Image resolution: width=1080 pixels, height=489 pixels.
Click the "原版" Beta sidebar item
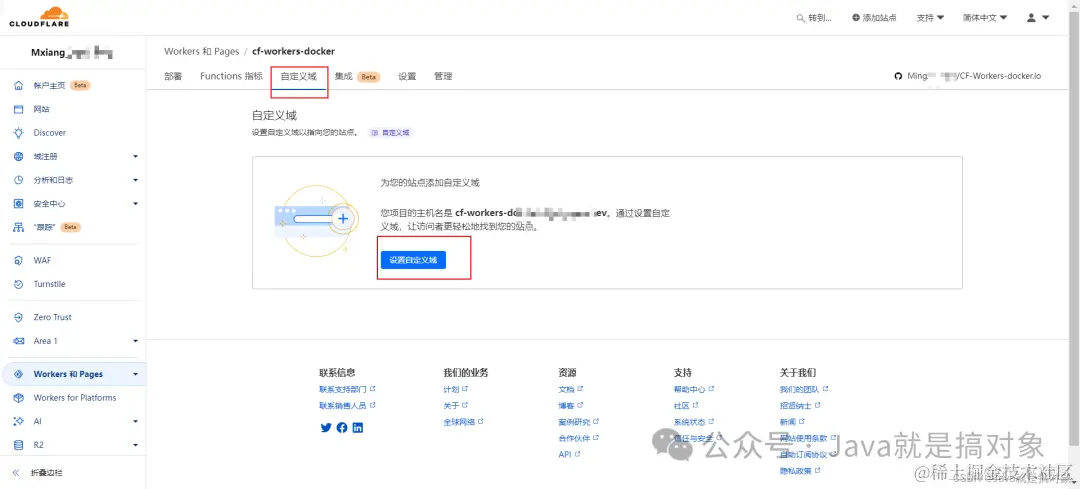(x=73, y=227)
